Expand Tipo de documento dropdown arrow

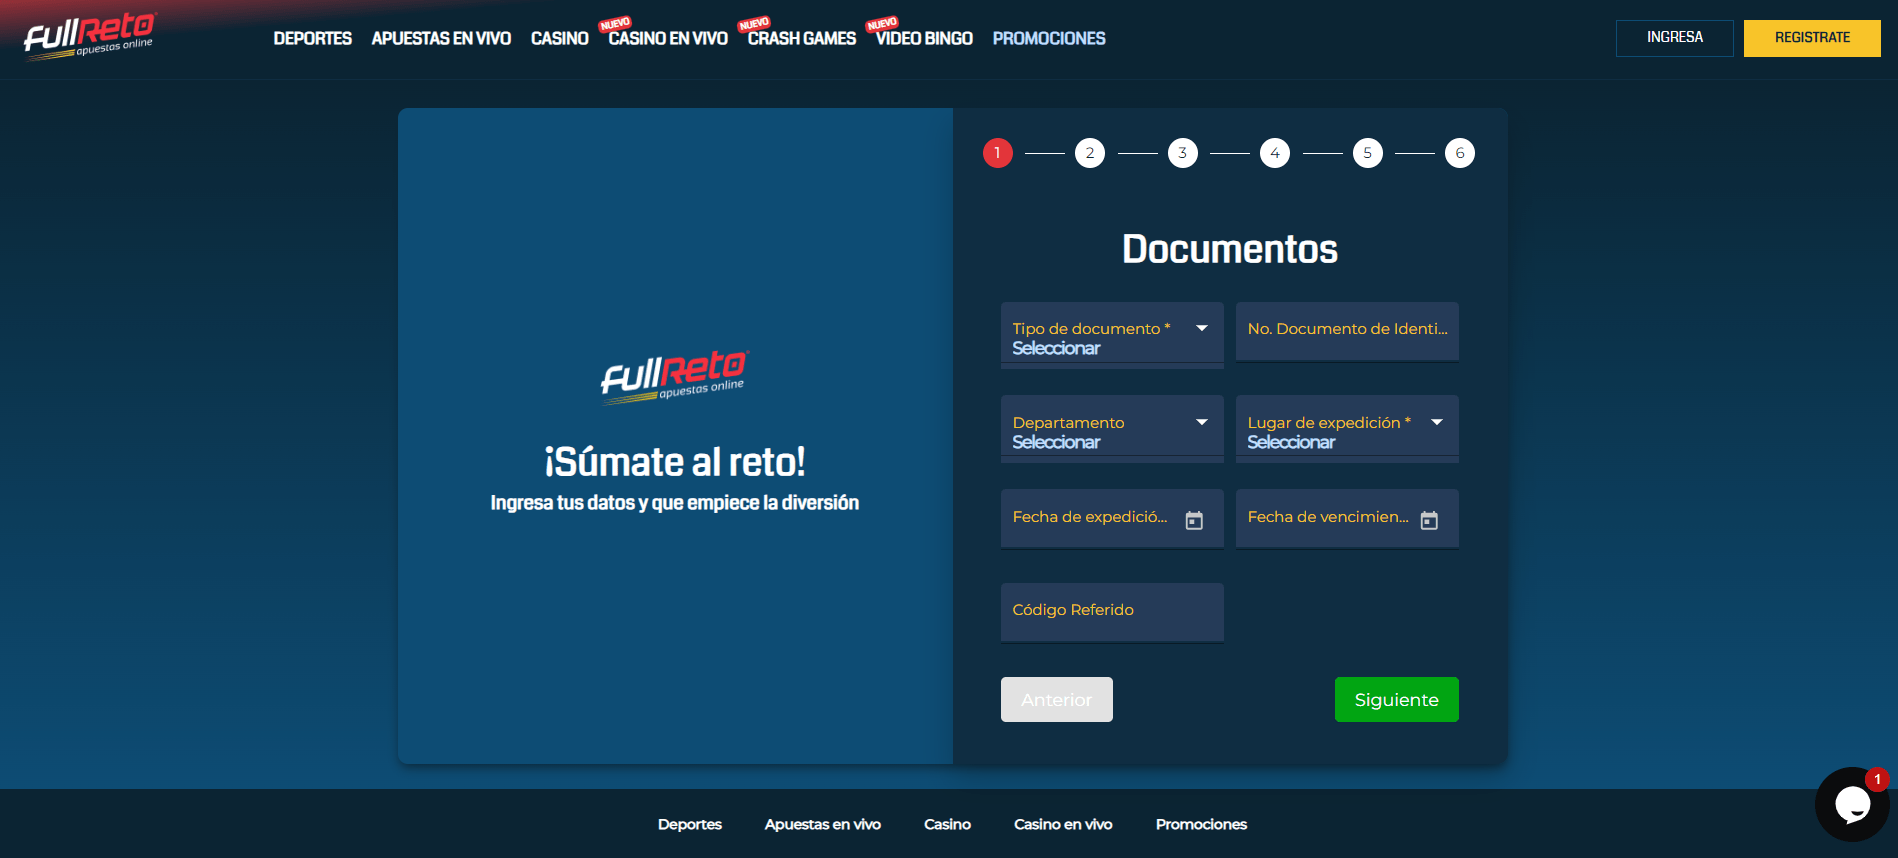[1202, 328]
